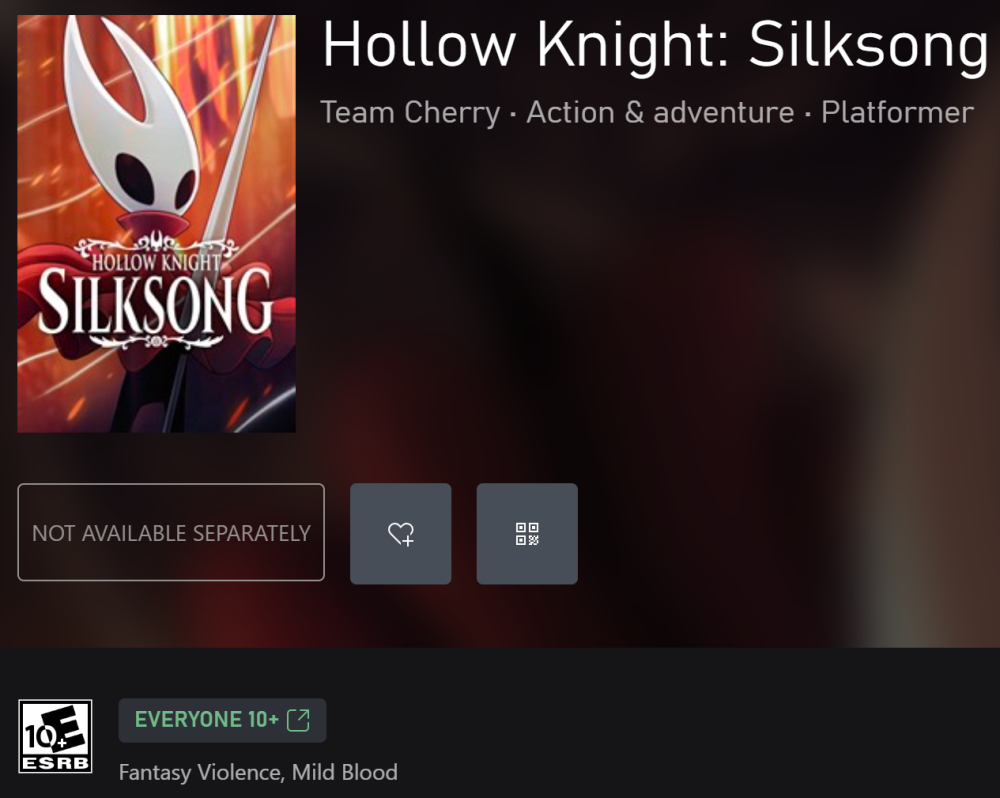Click the small HOLLOW KNIGHT text on cover
1000x798 pixels.
(x=156, y=262)
